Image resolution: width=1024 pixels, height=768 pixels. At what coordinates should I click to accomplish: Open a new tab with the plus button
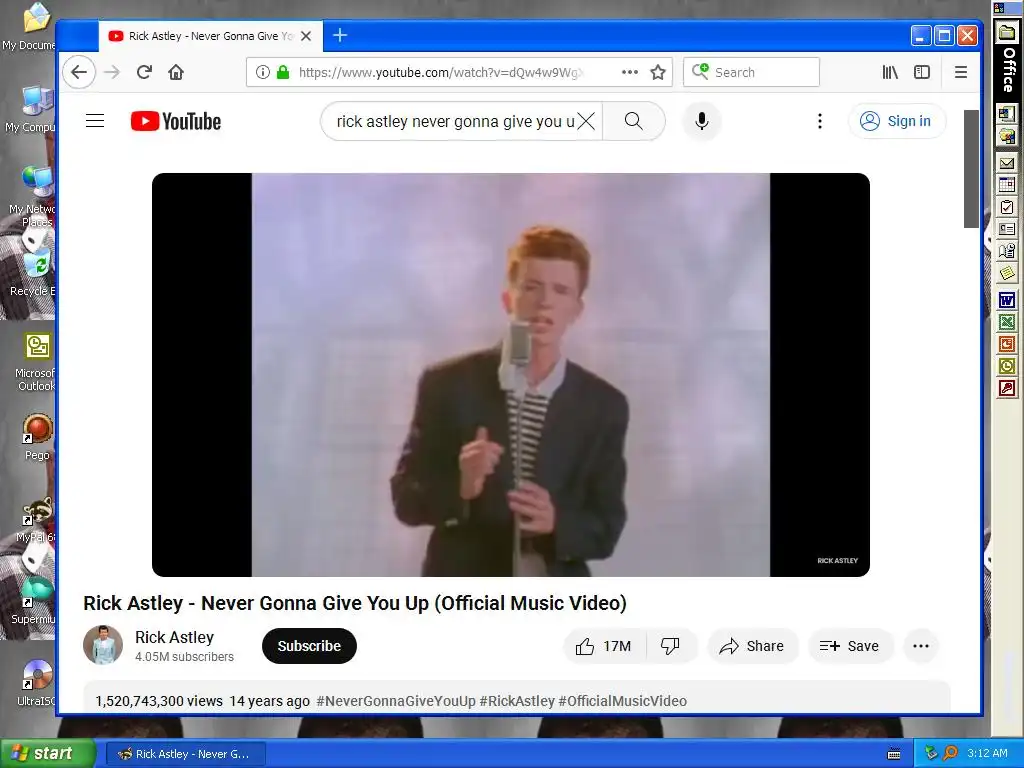[340, 35]
